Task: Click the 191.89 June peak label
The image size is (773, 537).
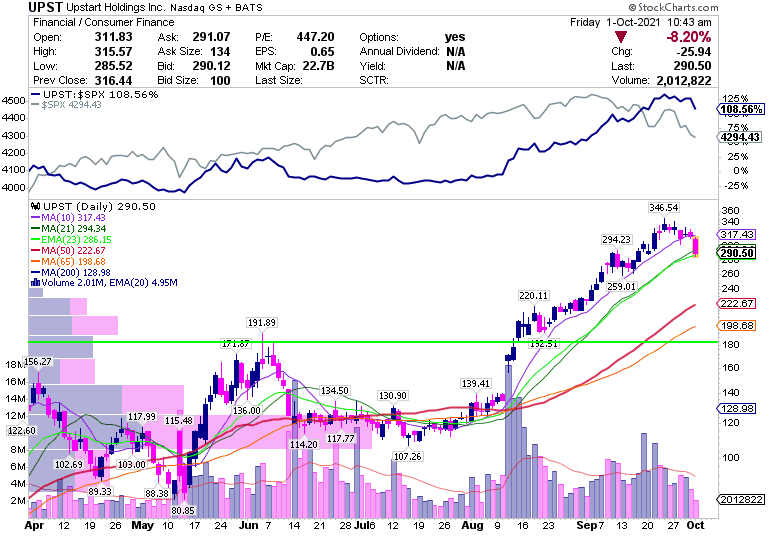Action: pyautogui.click(x=262, y=322)
